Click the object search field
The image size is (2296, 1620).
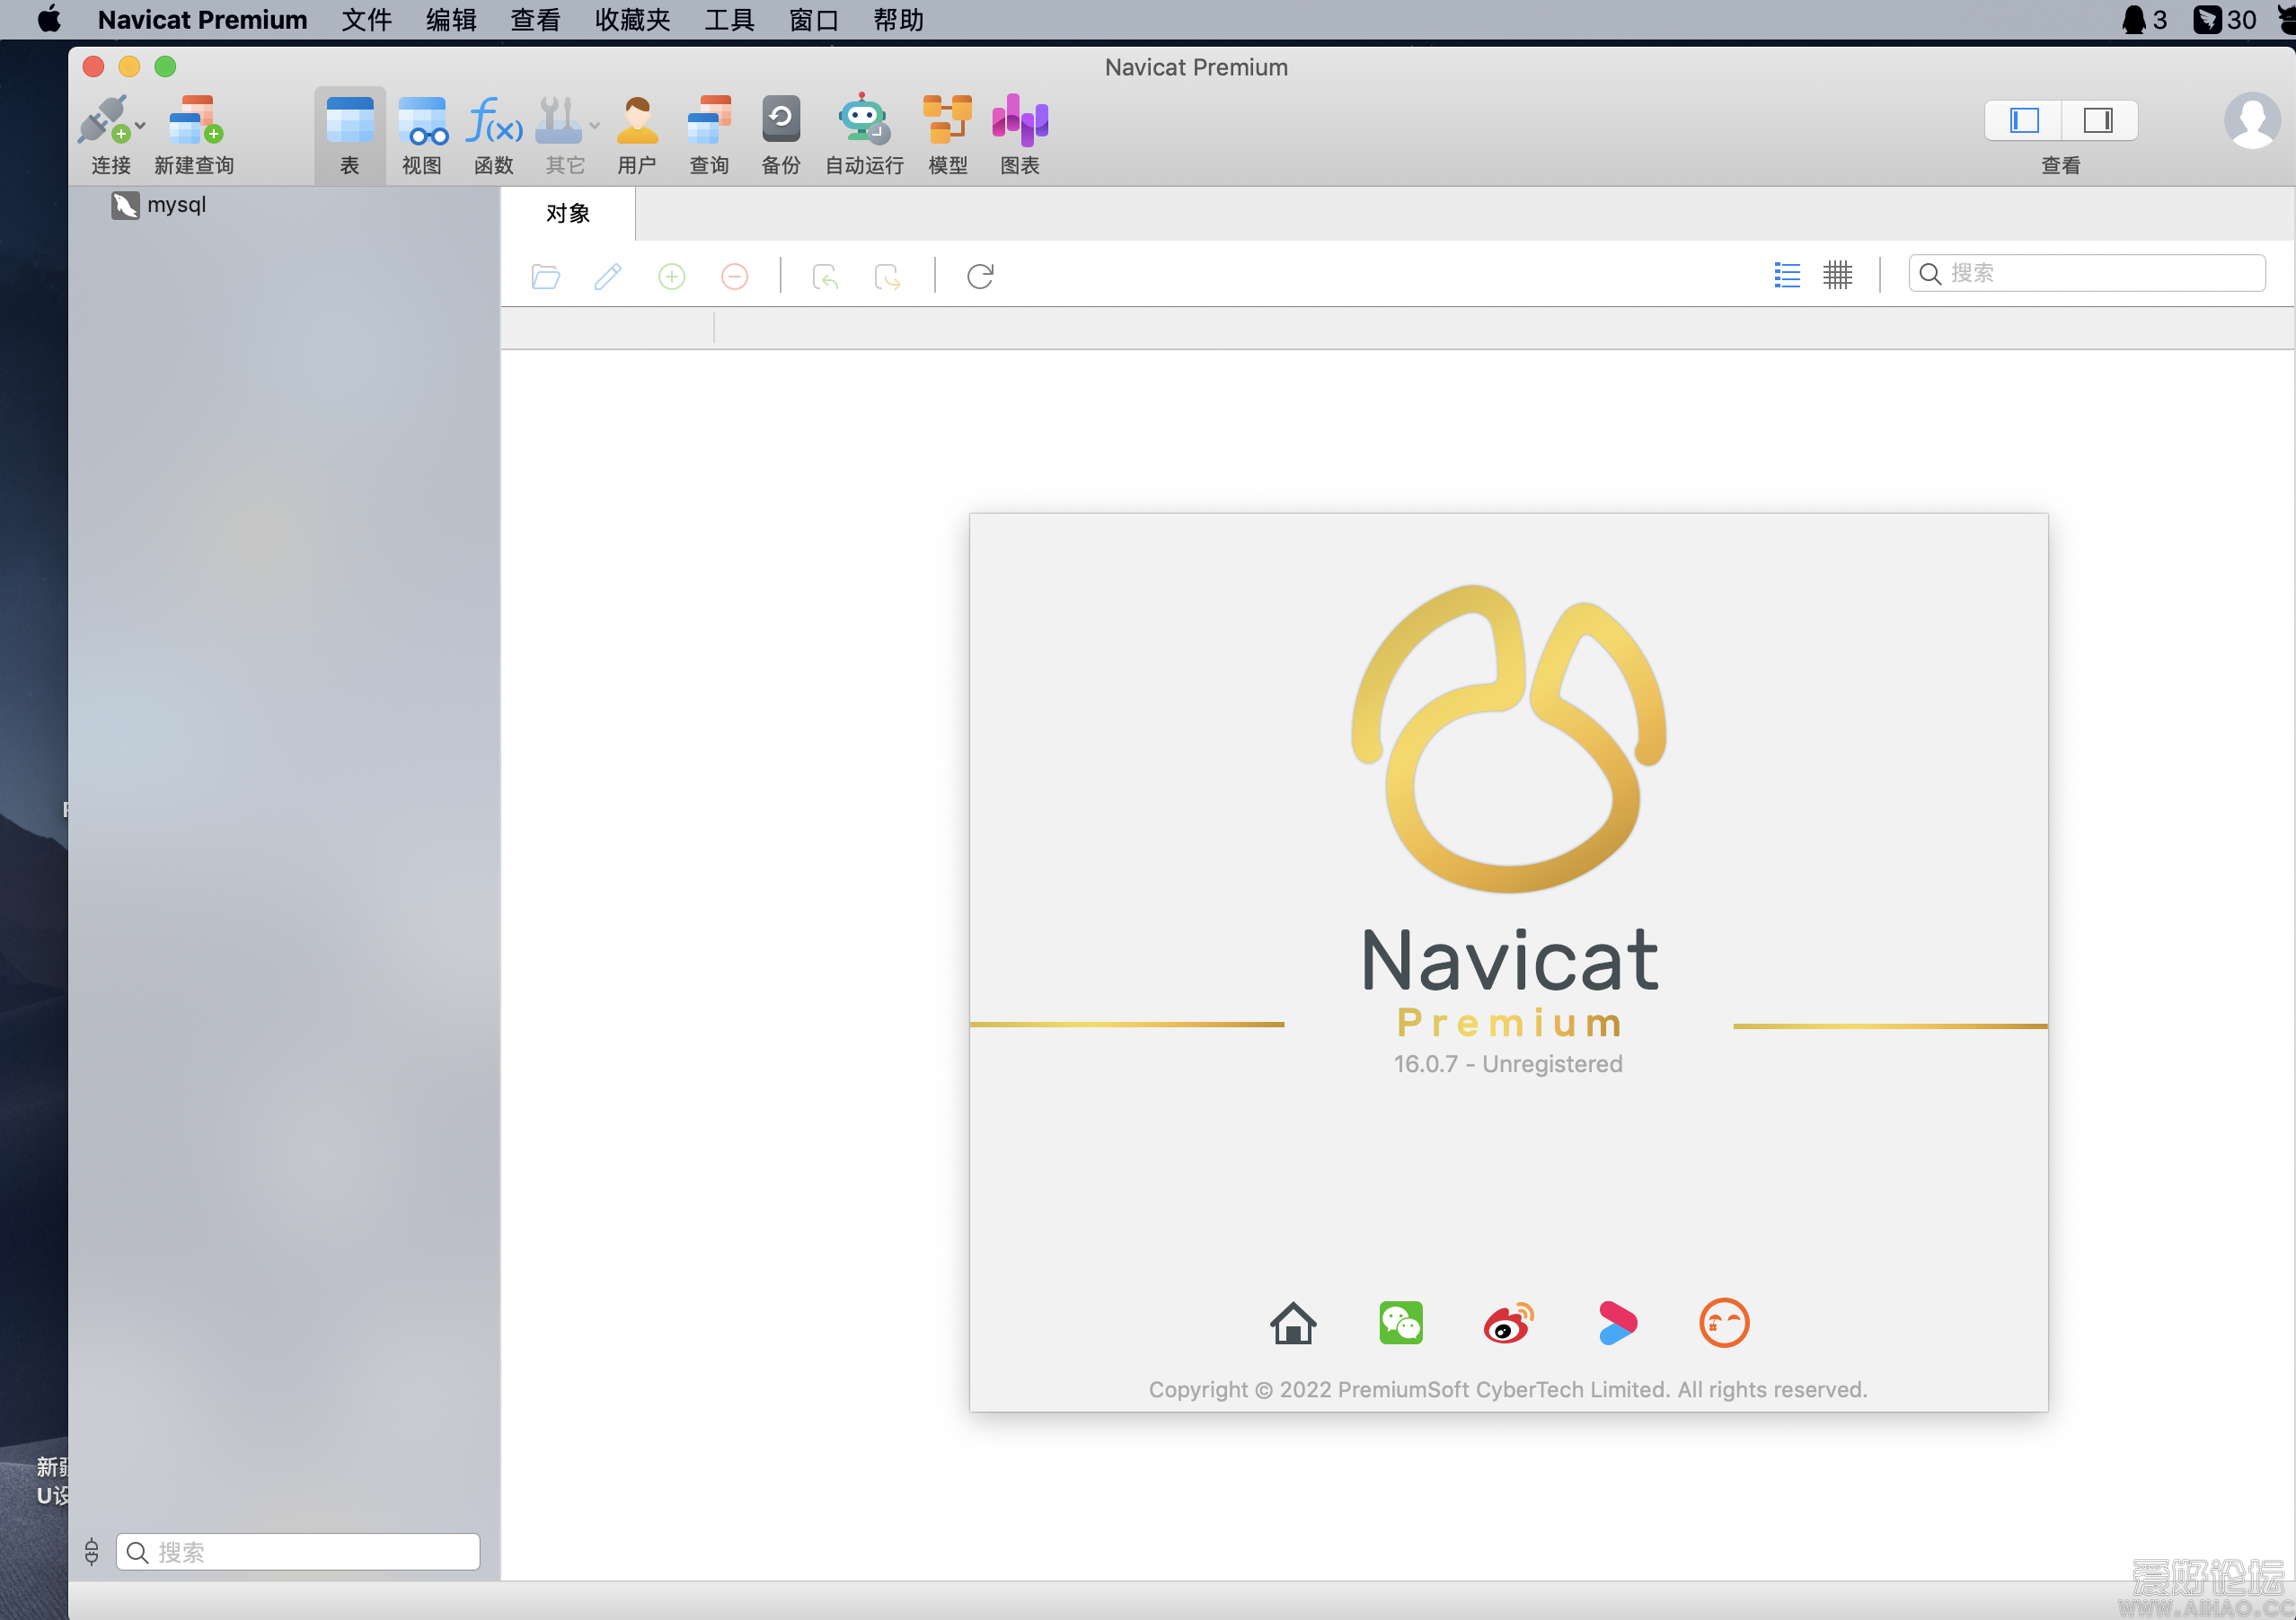tap(2088, 273)
